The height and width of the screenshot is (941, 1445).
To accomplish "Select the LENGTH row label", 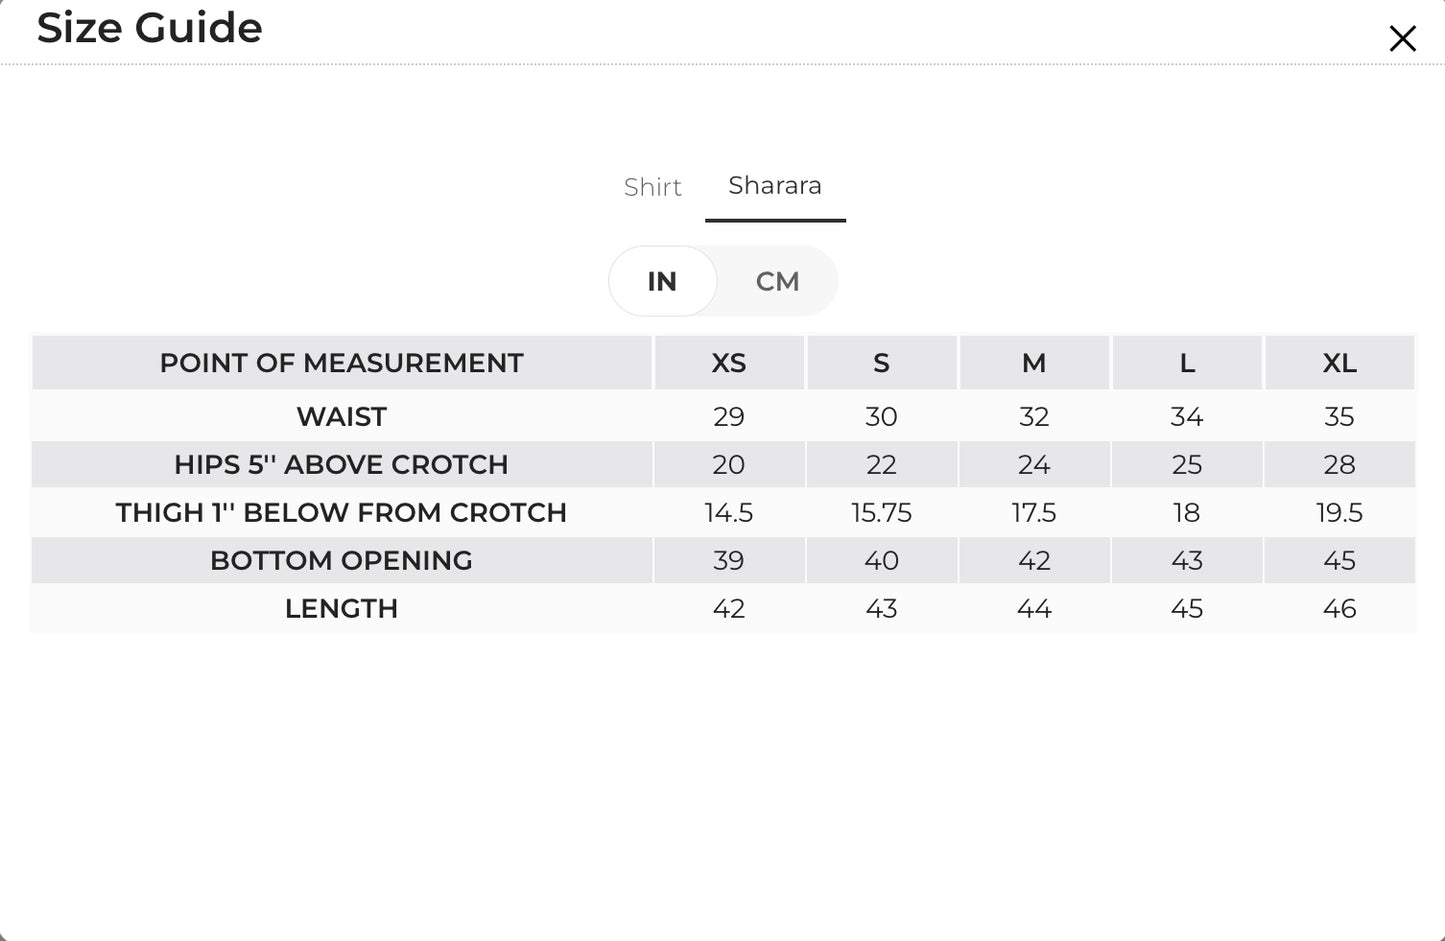I will coord(341,608).
